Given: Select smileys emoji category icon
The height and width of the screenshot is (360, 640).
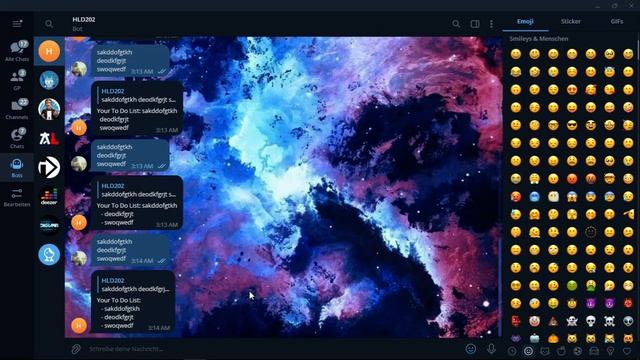Looking at the screenshot, I should pos(528,351).
